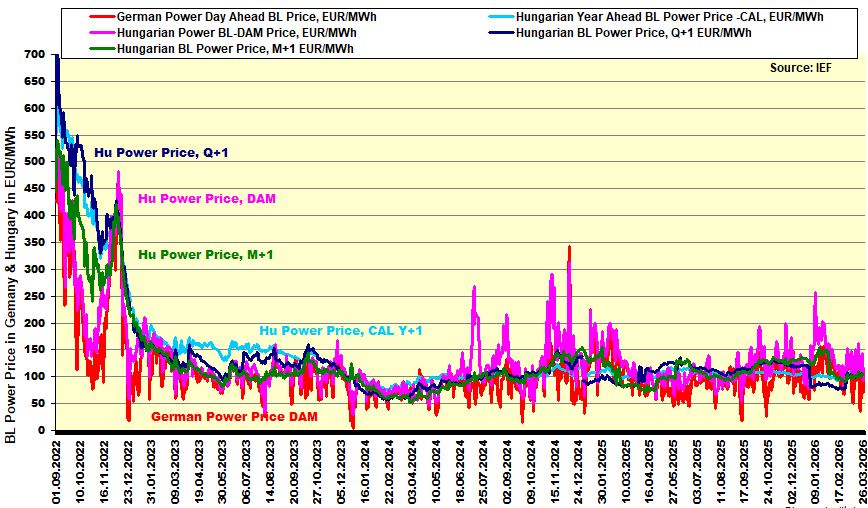This screenshot has width=868, height=508.
Task: Select the 'Hu Power Price, DAM' annotation
Action: 206,199
